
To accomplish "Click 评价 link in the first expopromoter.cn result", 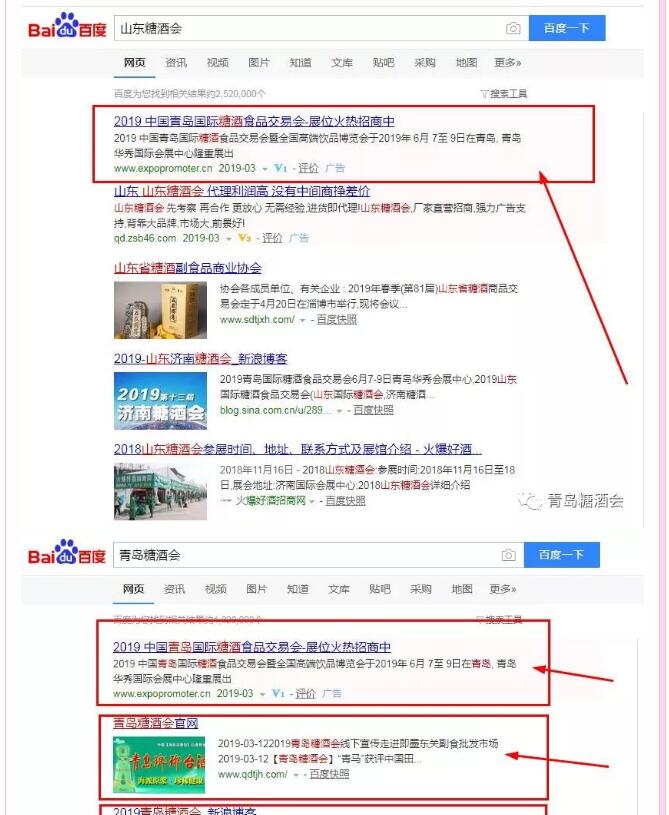I will 308,168.
